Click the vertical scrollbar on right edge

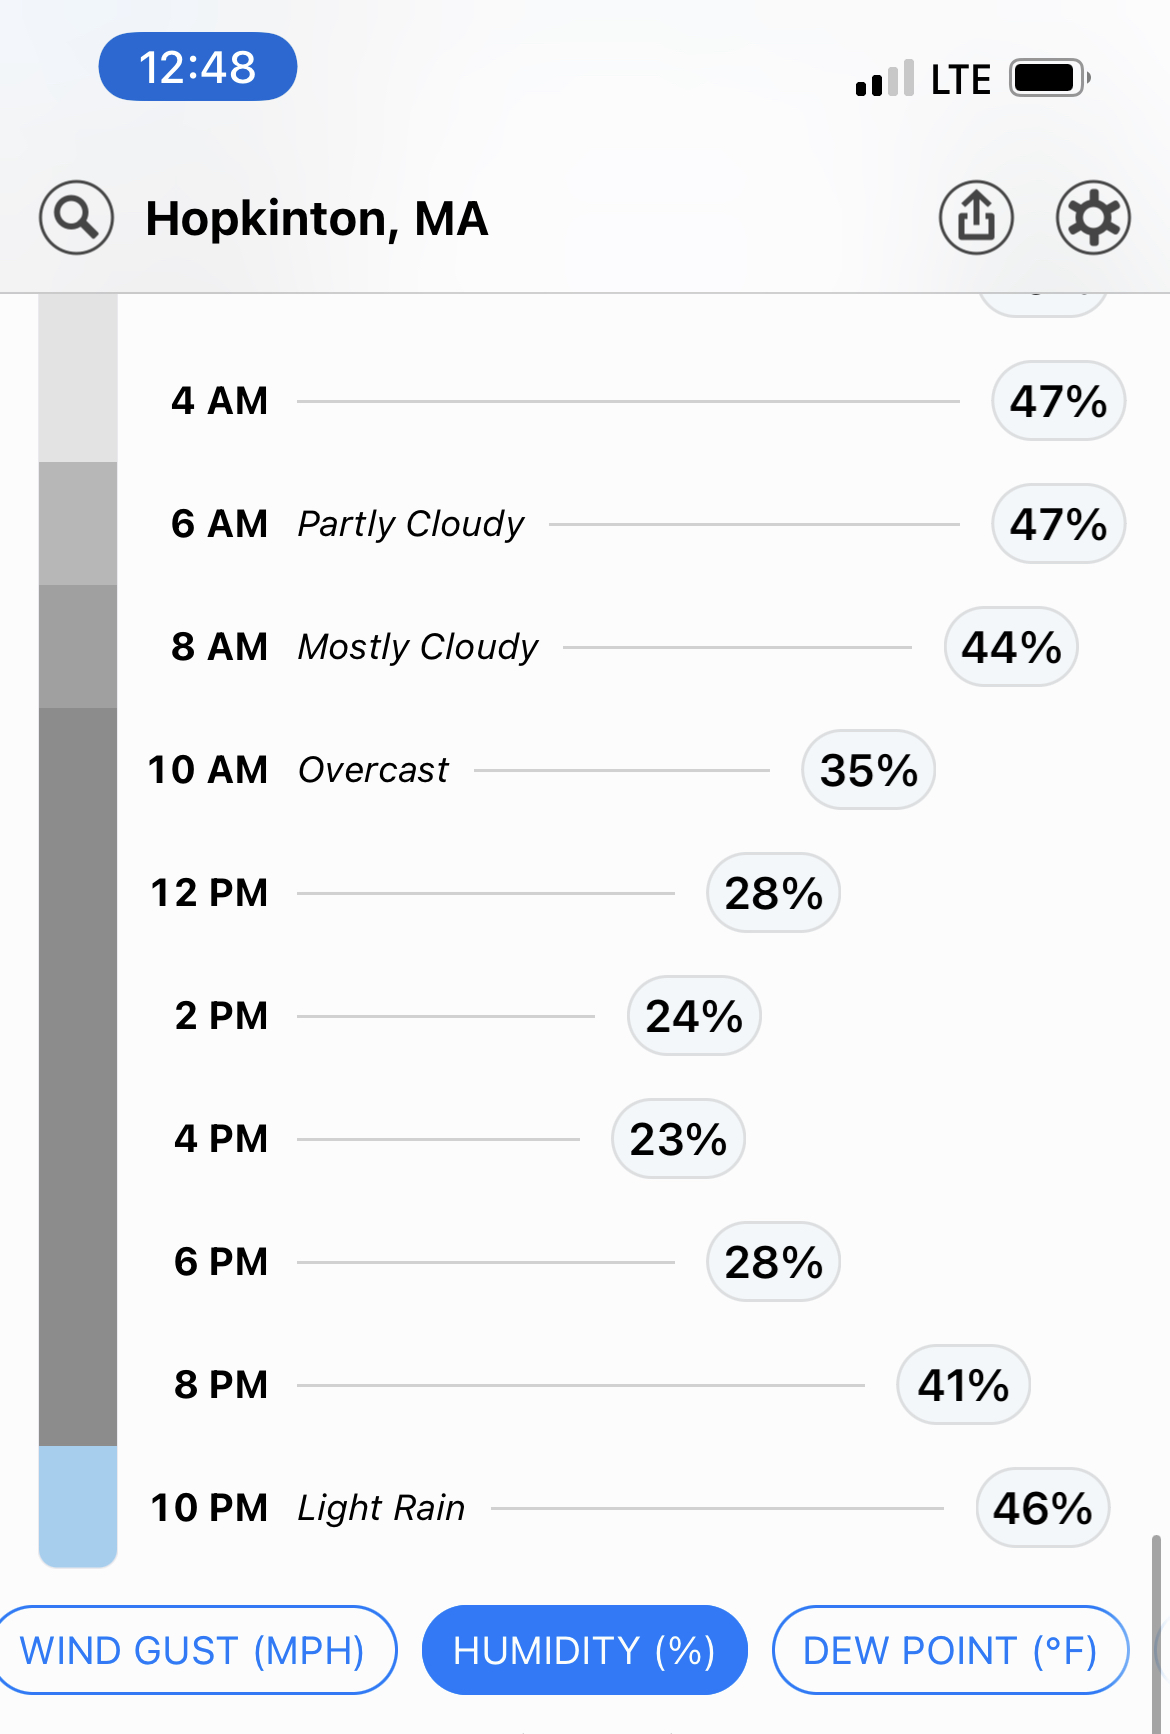(x=1156, y=1630)
